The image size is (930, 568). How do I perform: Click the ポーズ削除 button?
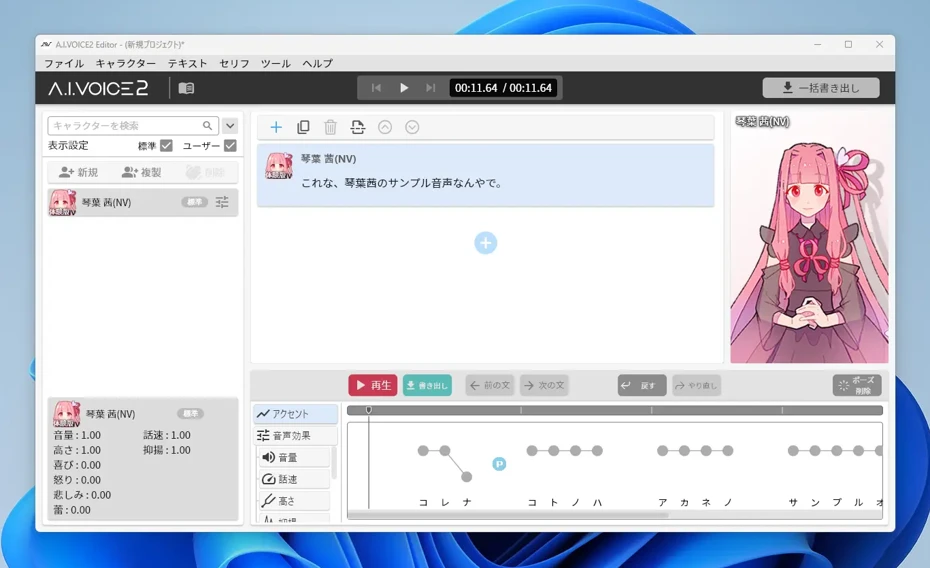[x=857, y=385]
